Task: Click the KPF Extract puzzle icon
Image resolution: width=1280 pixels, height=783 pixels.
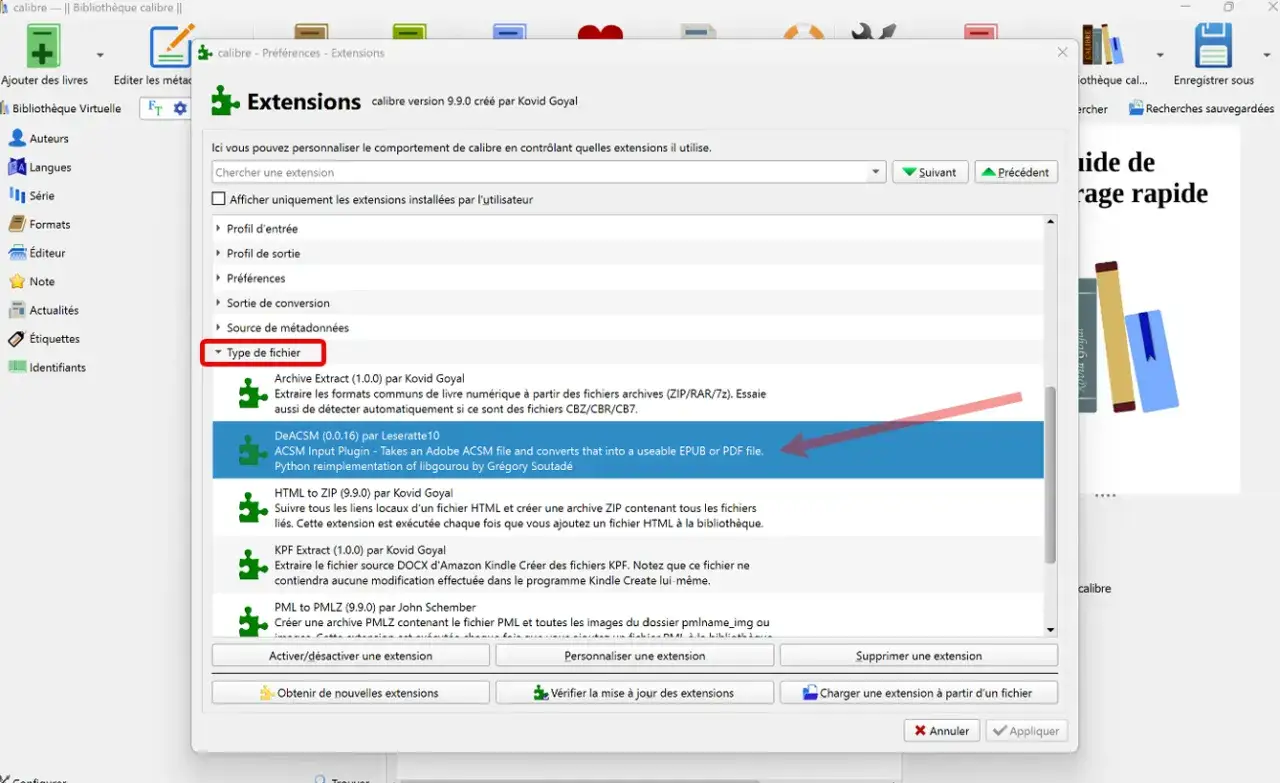Action: tap(252, 565)
